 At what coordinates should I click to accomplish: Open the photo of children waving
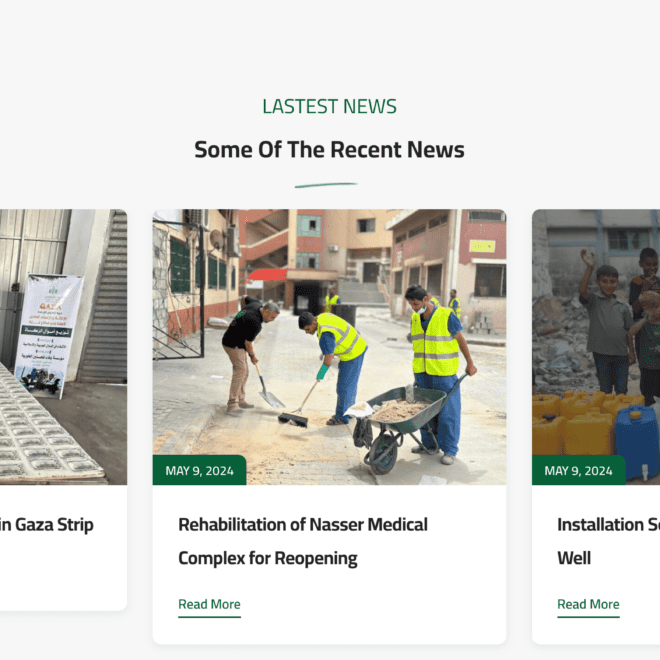(596, 347)
